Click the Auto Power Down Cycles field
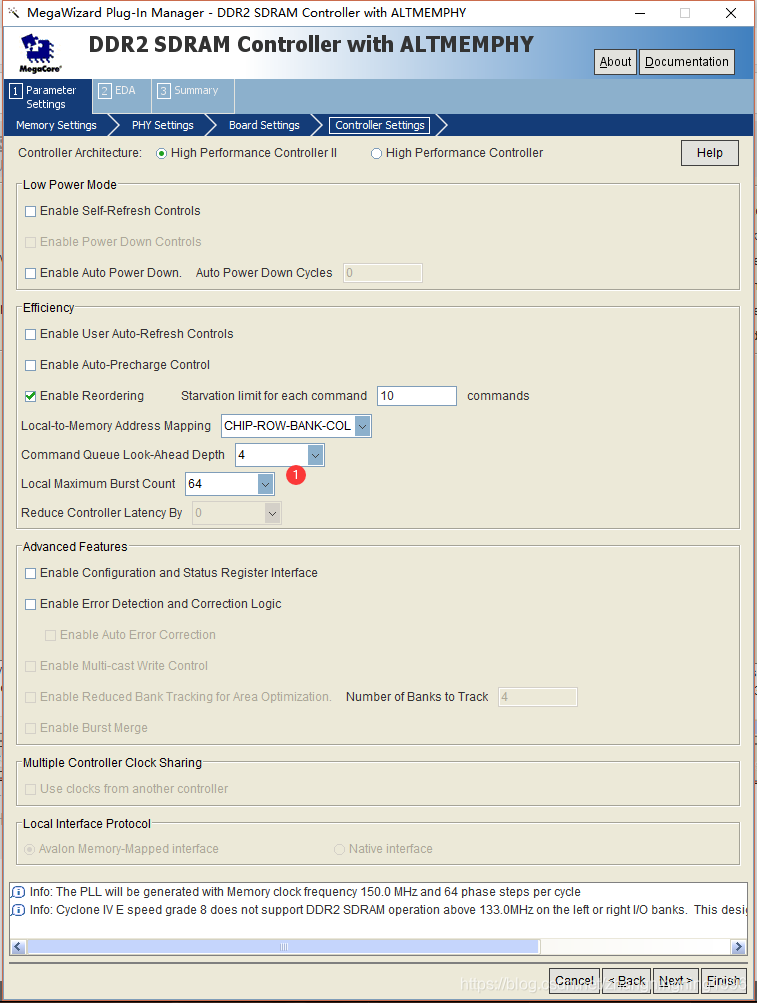The width and height of the screenshot is (757, 1003). [383, 273]
